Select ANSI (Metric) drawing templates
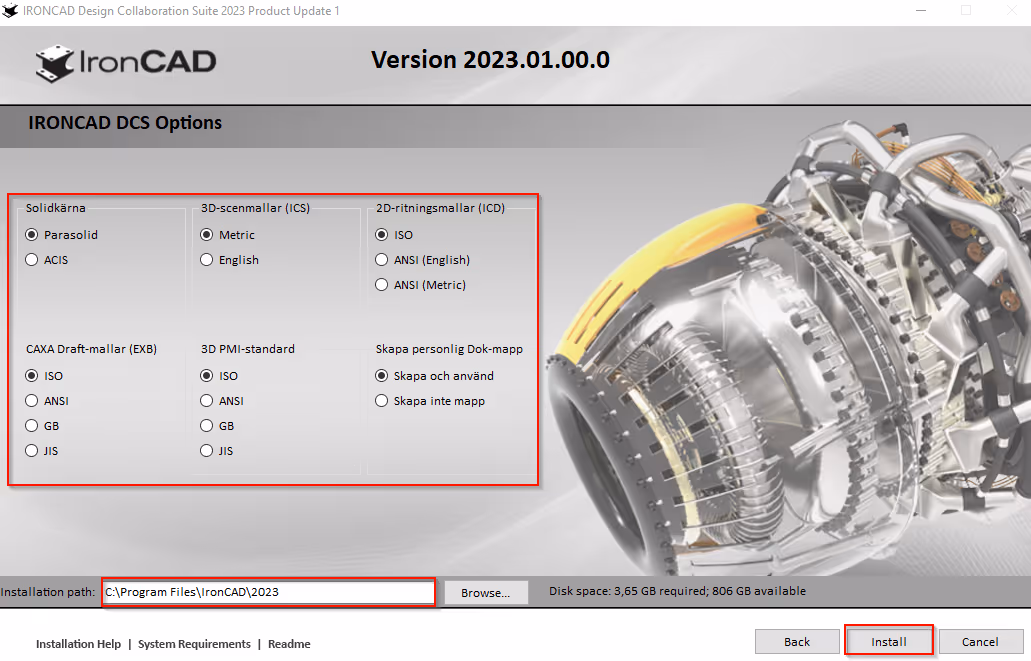The width and height of the screenshot is (1031, 661). pos(420,285)
